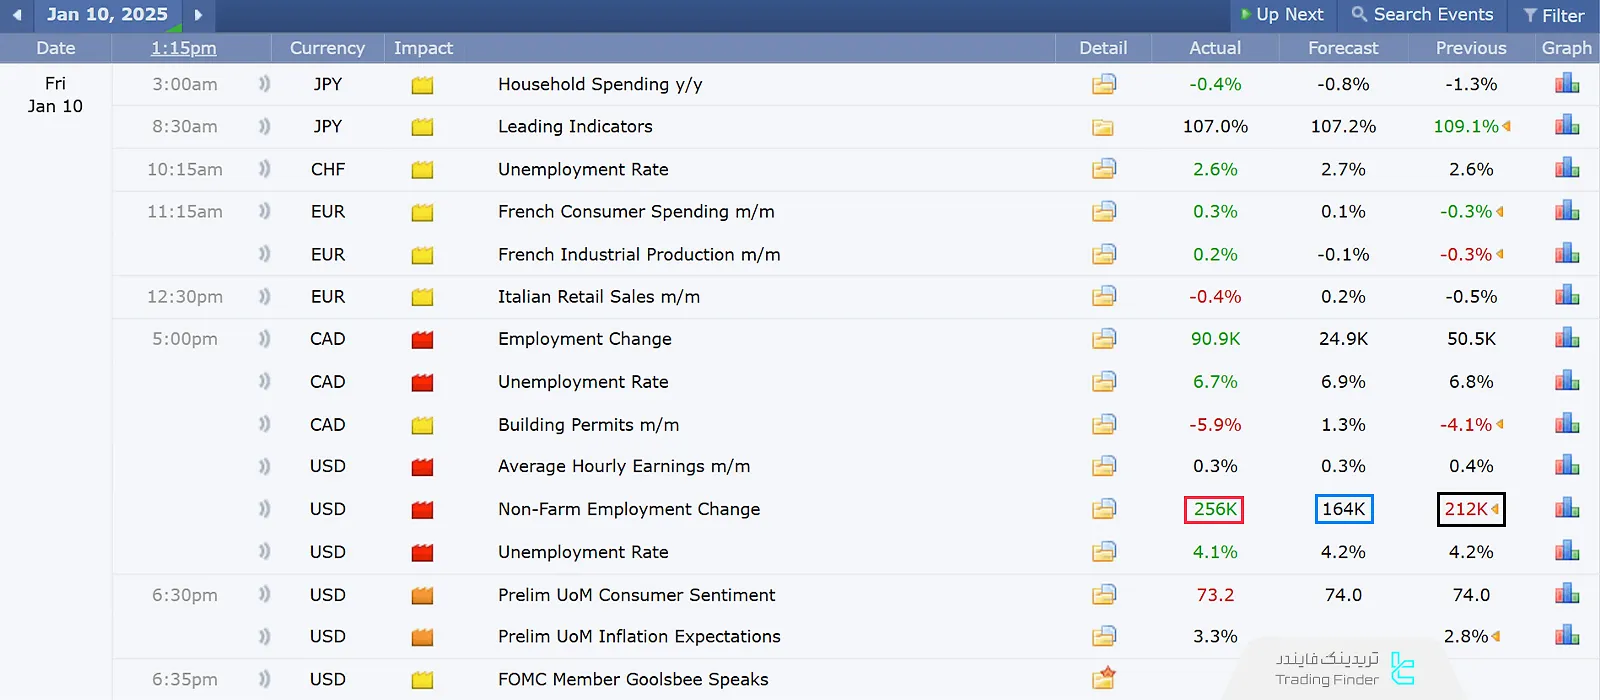Toggle alert for Non-Farm Employment Change
The width and height of the screenshot is (1600, 700).
264,509
